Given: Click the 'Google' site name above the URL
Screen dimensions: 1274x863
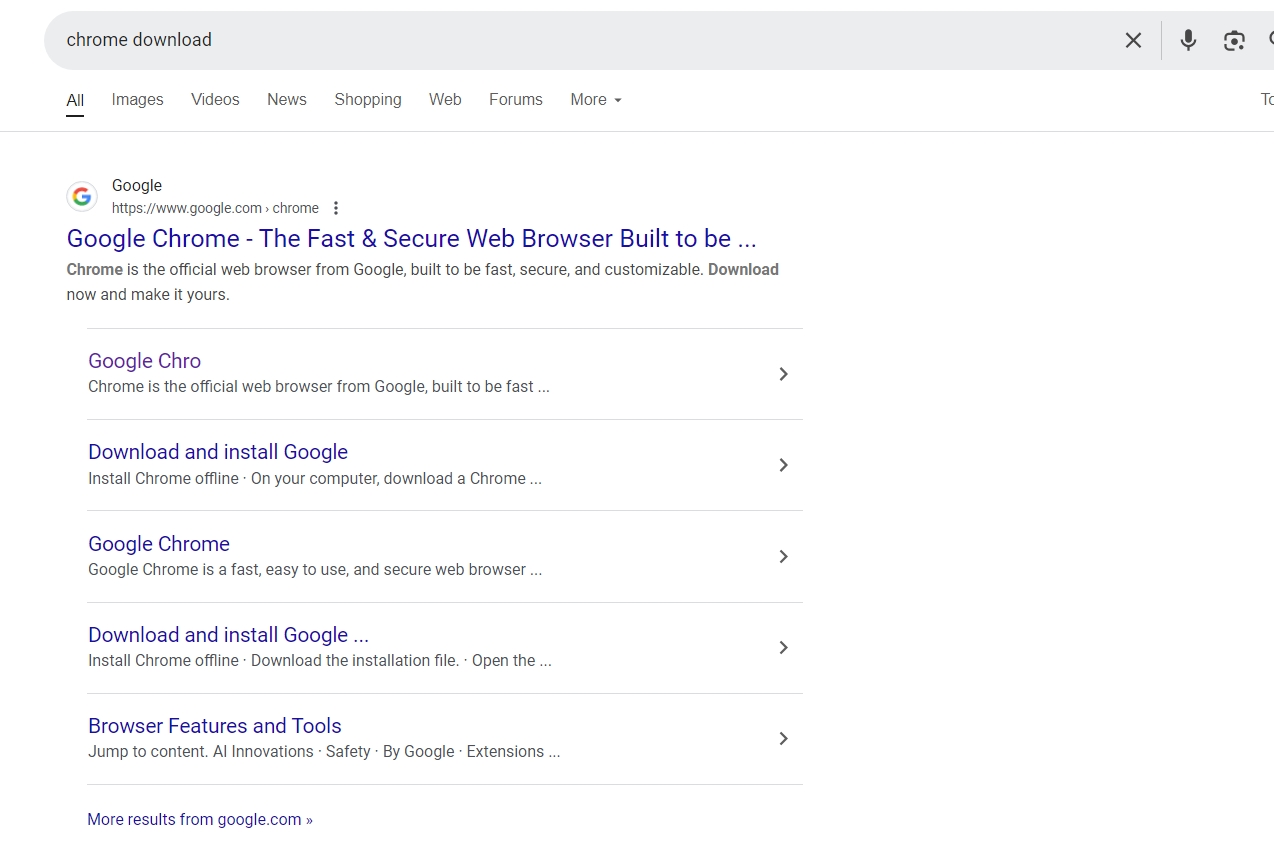Looking at the screenshot, I should (x=137, y=185).
